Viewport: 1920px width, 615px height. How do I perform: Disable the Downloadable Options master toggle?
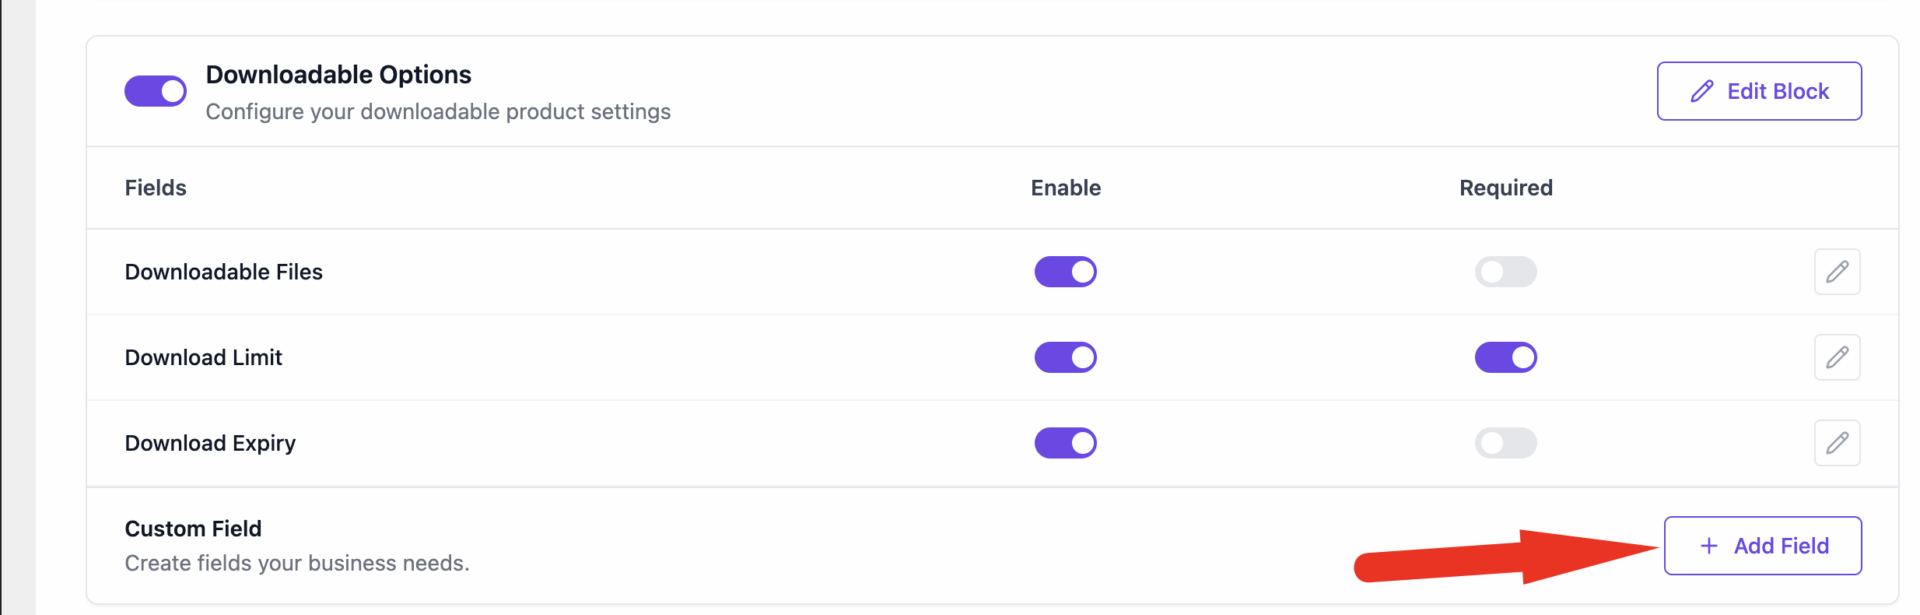click(x=155, y=91)
